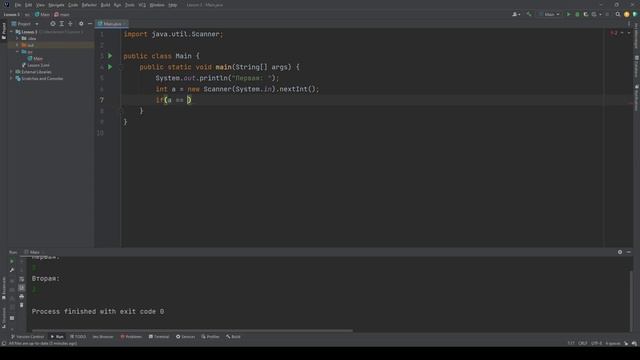Click the Print icon in Run console
The width and height of the screenshot is (640, 360).
pos(22,296)
